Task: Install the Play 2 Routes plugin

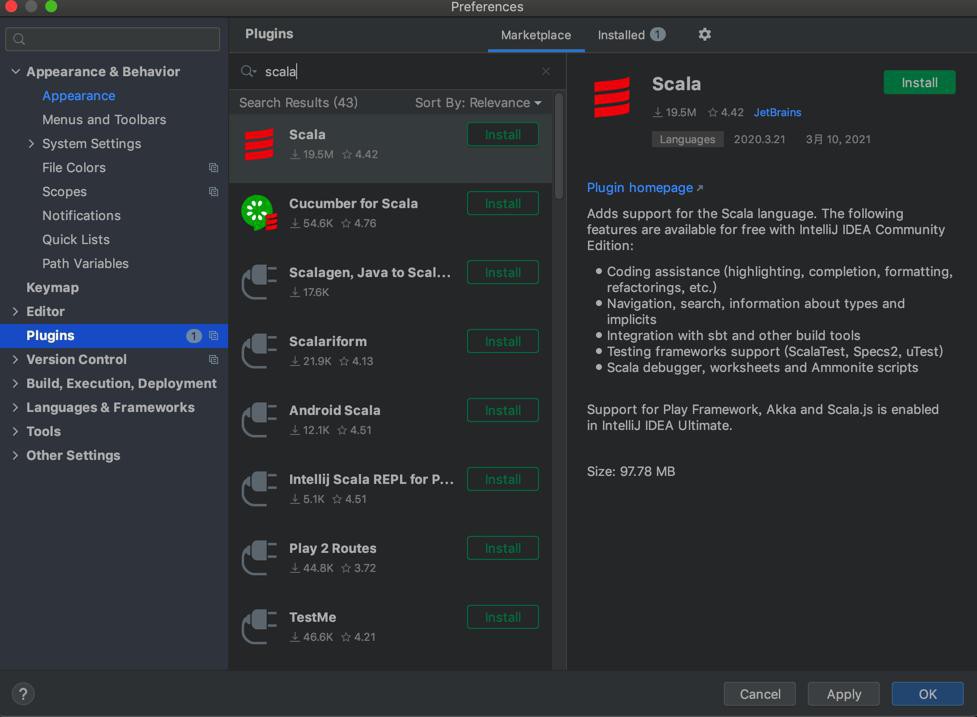Action: [x=503, y=548]
